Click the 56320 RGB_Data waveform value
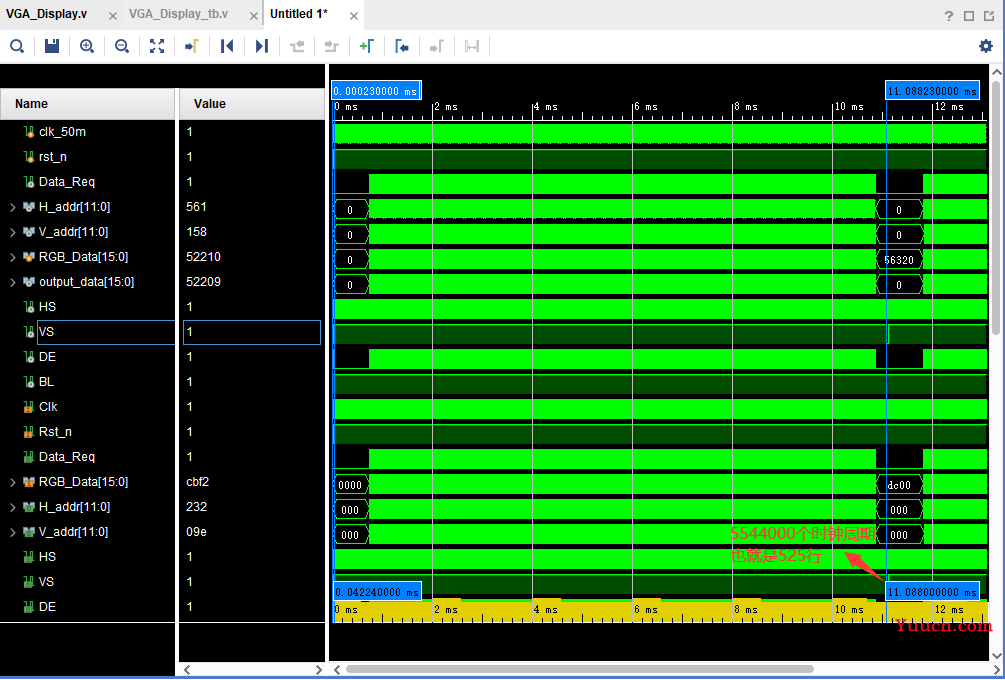The image size is (1005, 680). pos(899,260)
